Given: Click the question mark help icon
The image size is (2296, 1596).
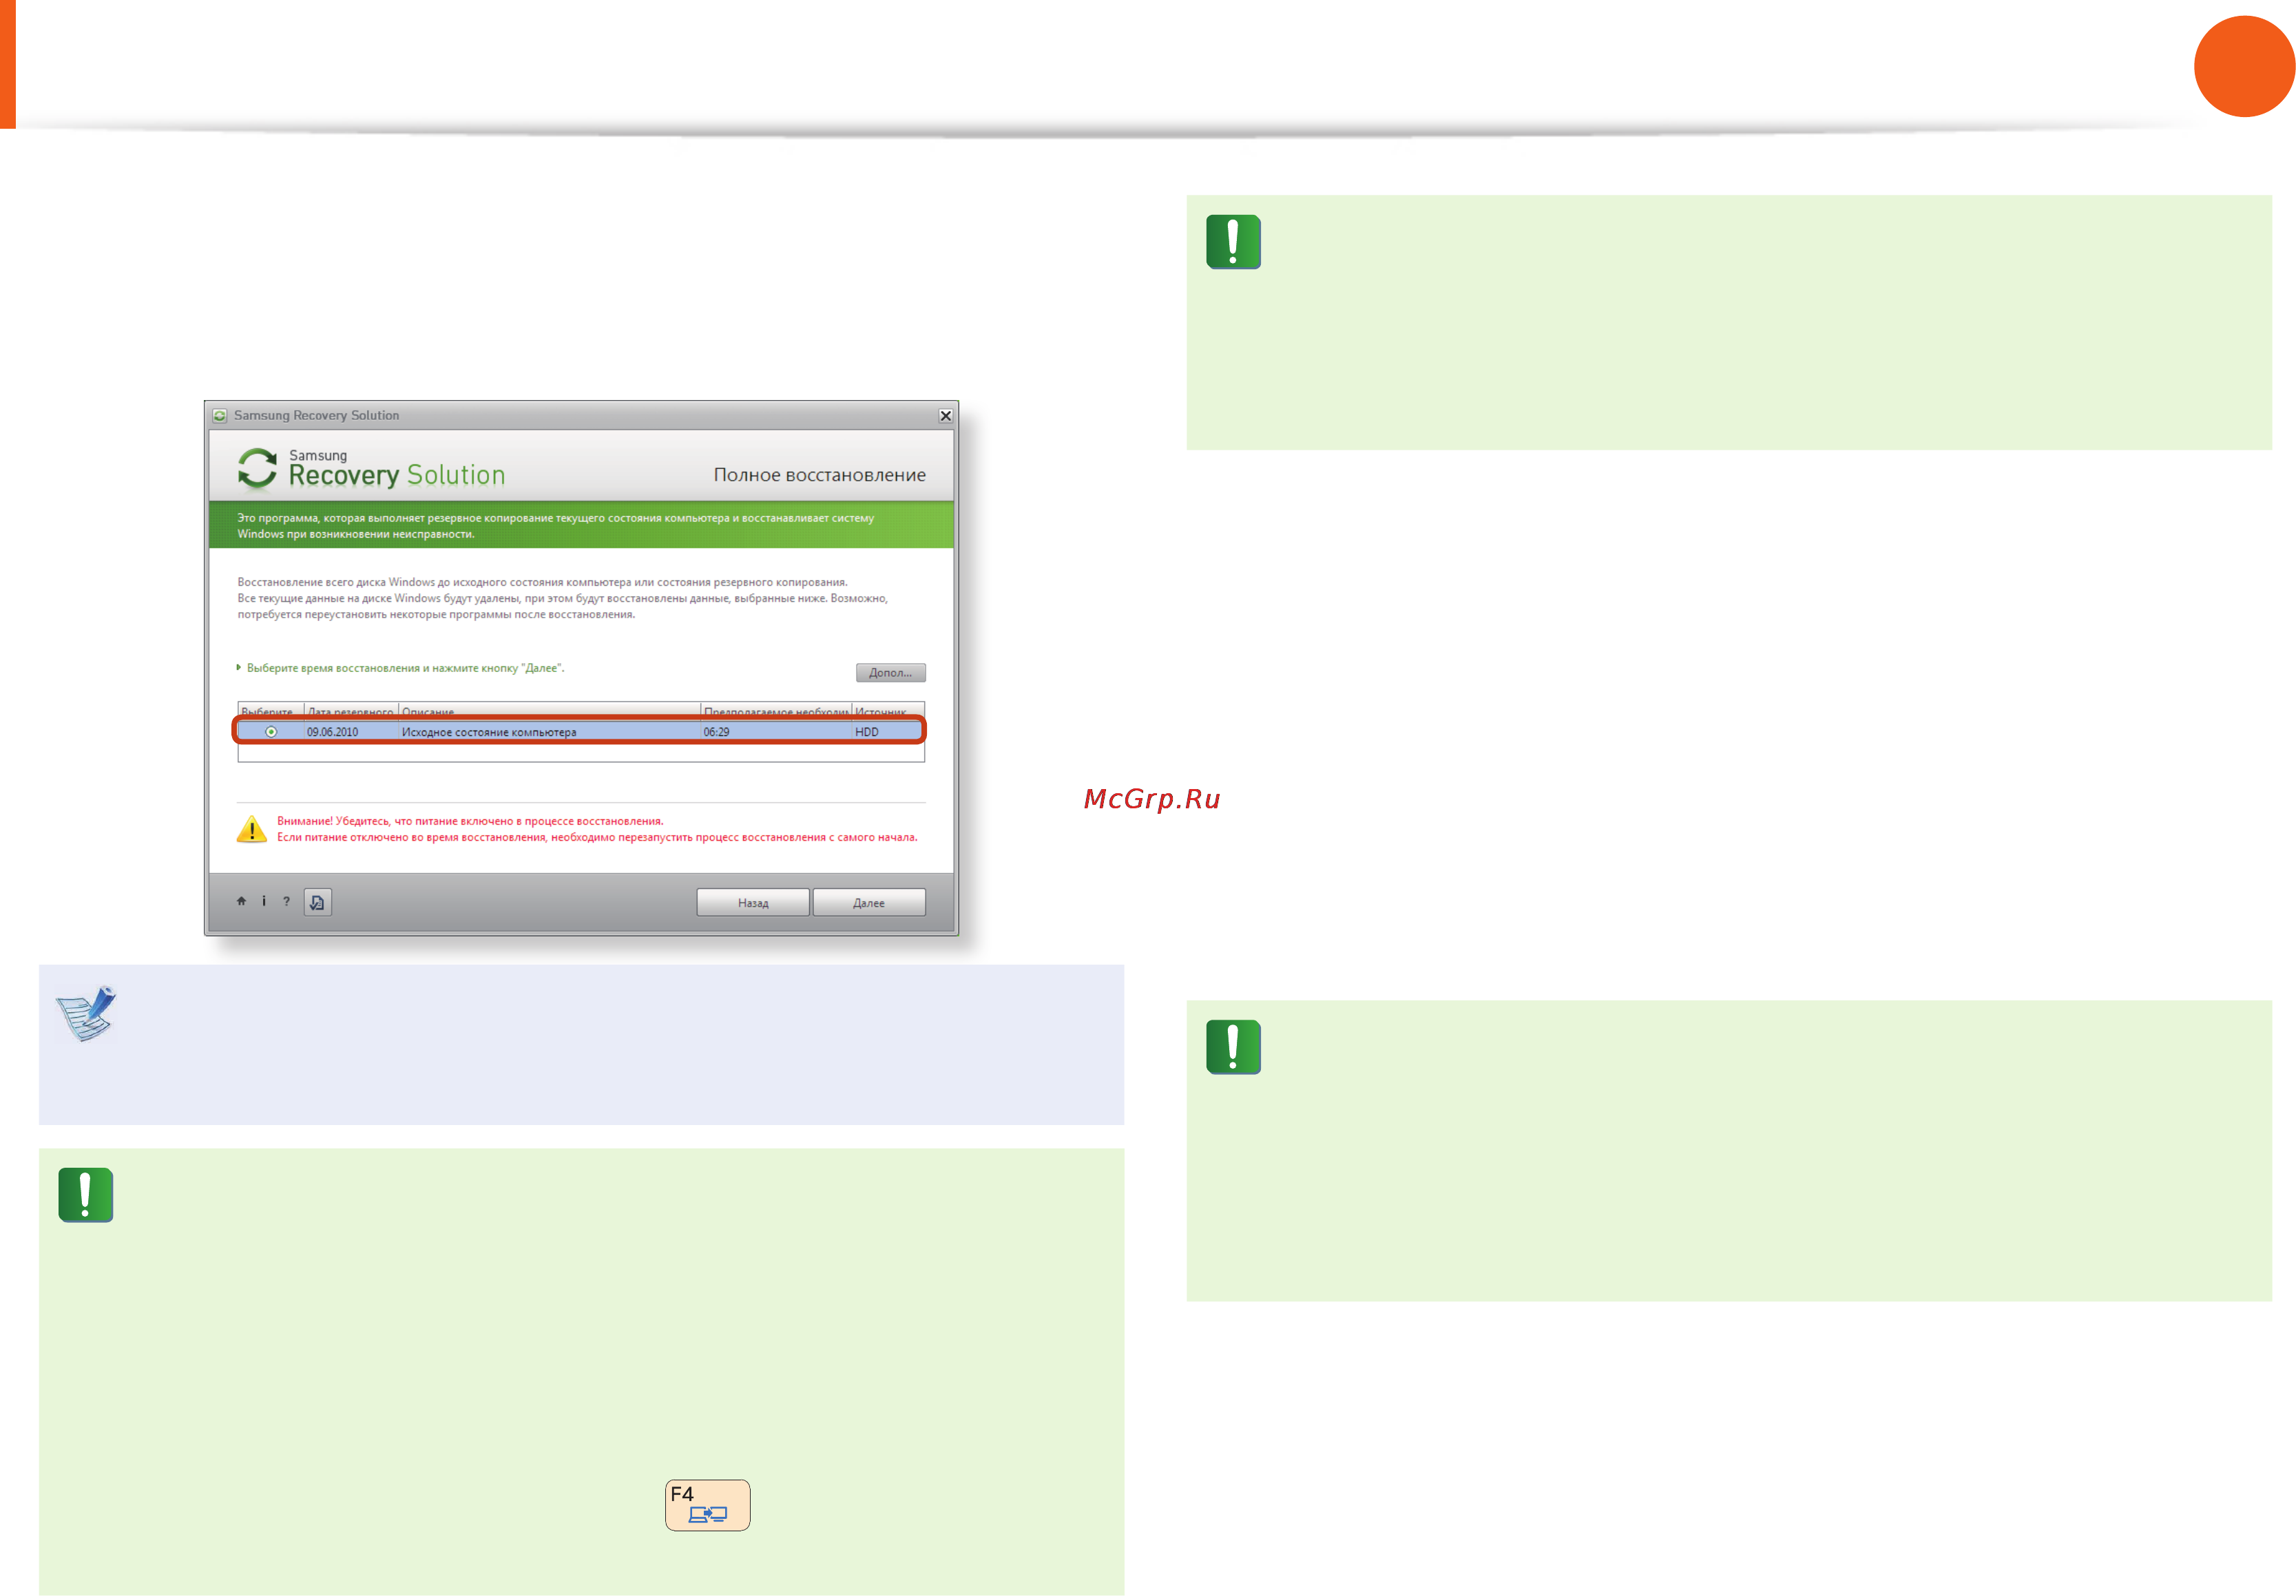Looking at the screenshot, I should (286, 901).
